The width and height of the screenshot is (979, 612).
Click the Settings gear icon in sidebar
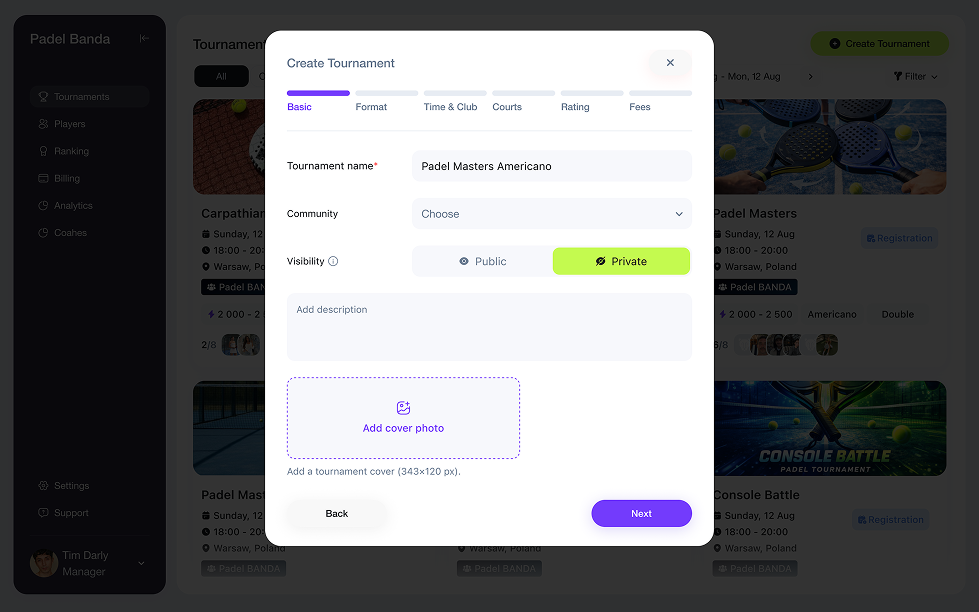click(x=43, y=486)
